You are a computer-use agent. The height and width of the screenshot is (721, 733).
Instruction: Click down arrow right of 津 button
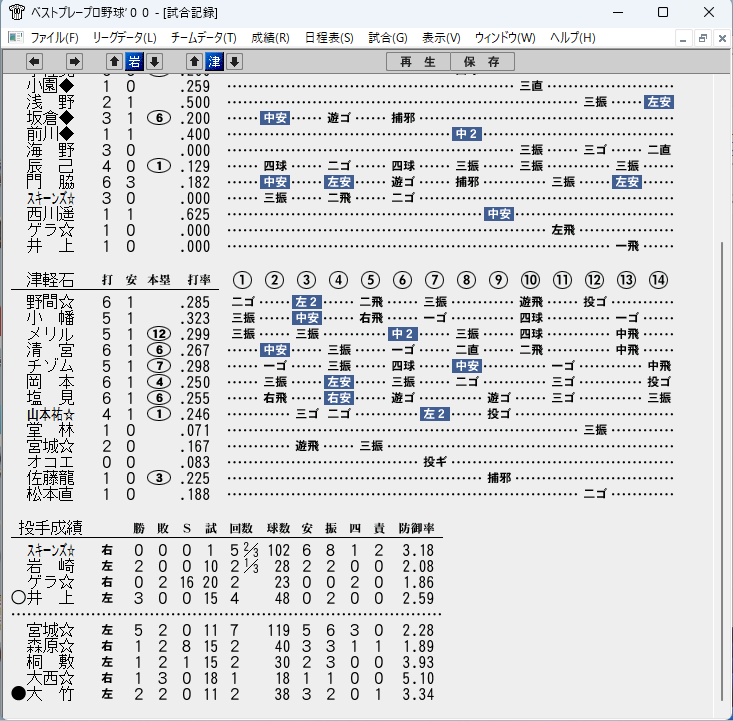(x=235, y=61)
